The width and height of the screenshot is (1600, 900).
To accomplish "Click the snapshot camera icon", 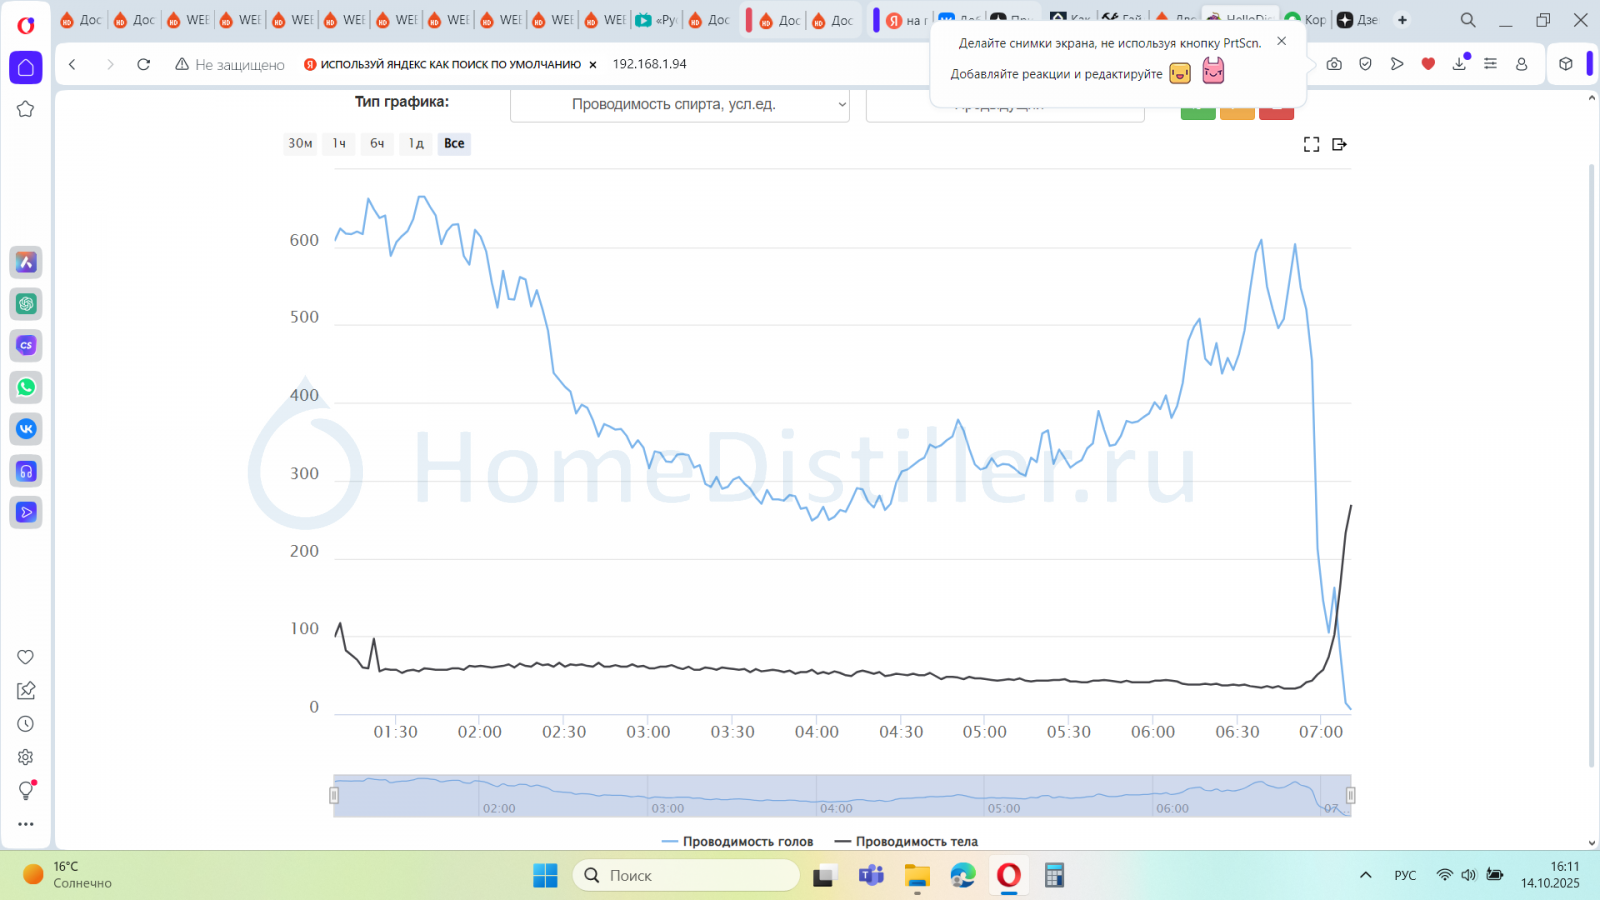I will [1334, 64].
